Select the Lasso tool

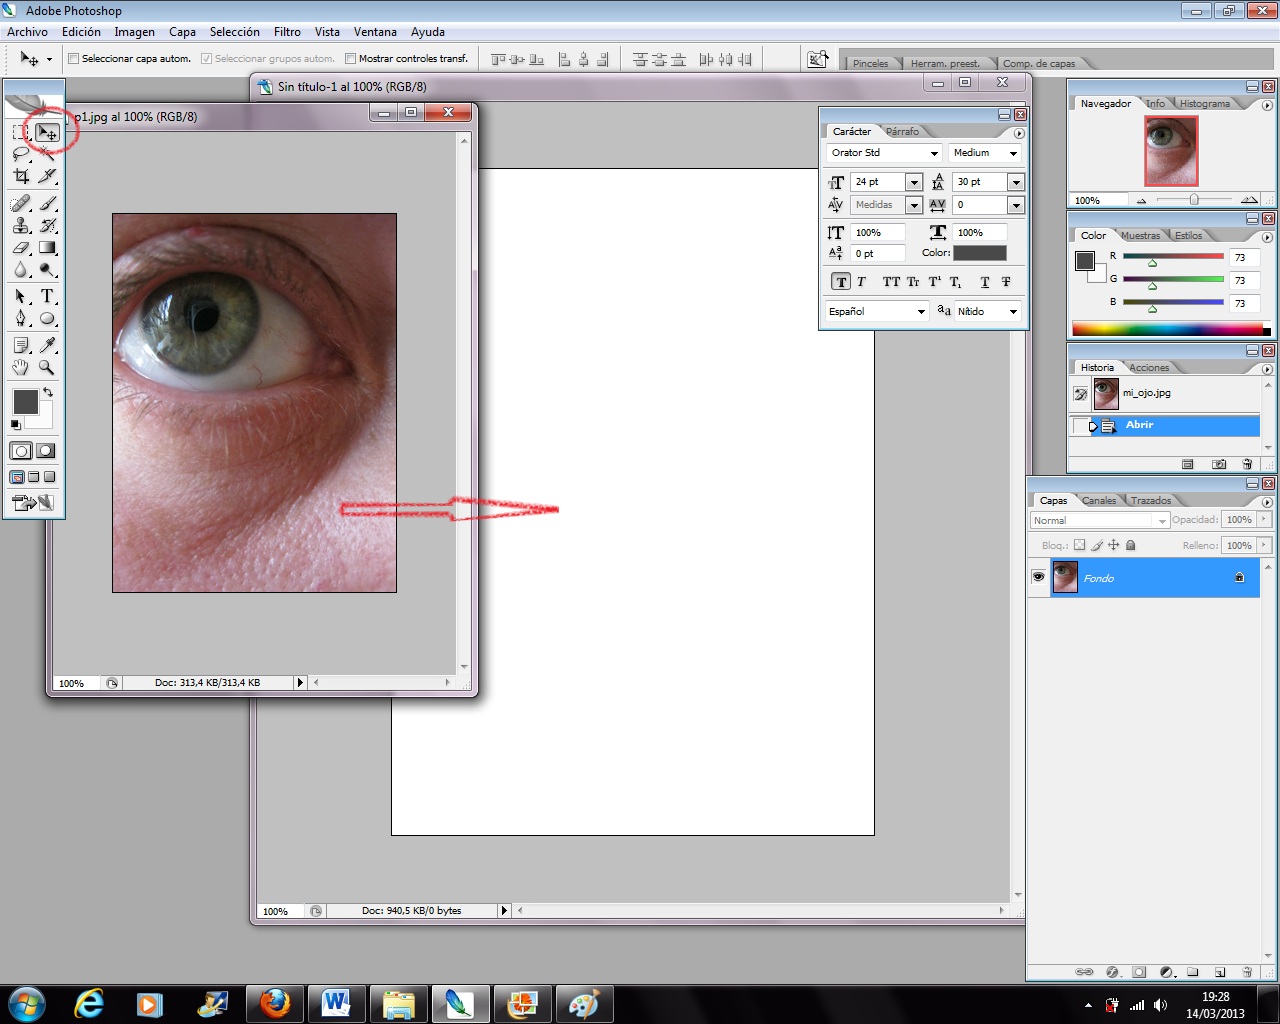pyautogui.click(x=21, y=154)
